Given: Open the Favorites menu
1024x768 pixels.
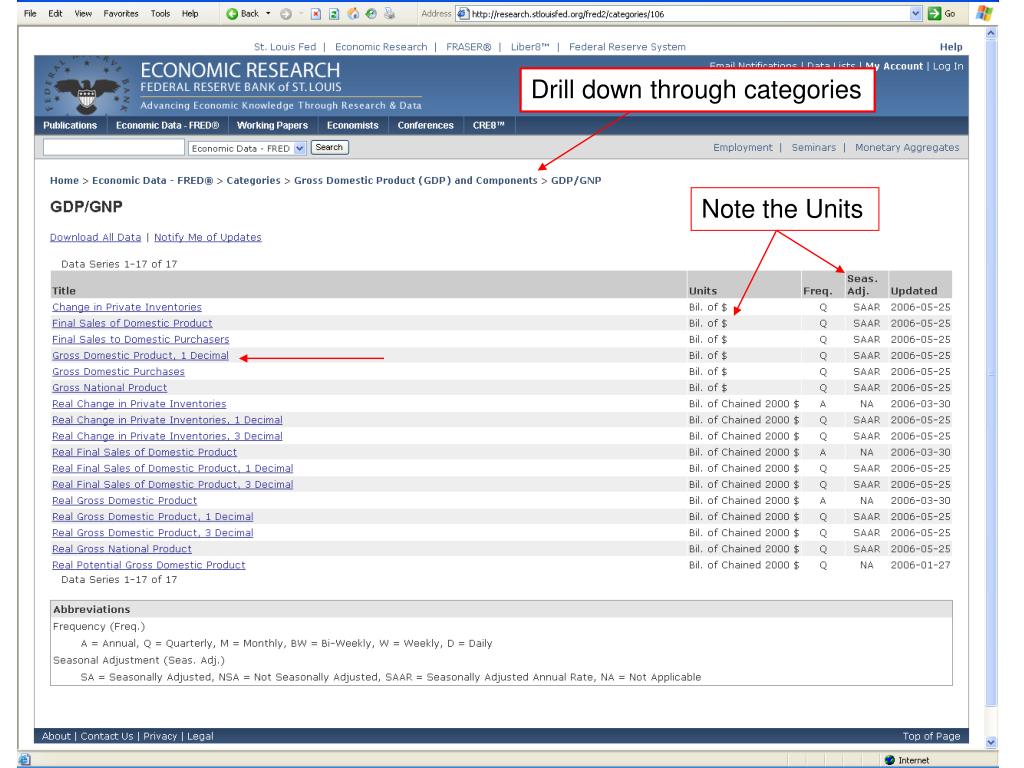Looking at the screenshot, I should tap(121, 14).
